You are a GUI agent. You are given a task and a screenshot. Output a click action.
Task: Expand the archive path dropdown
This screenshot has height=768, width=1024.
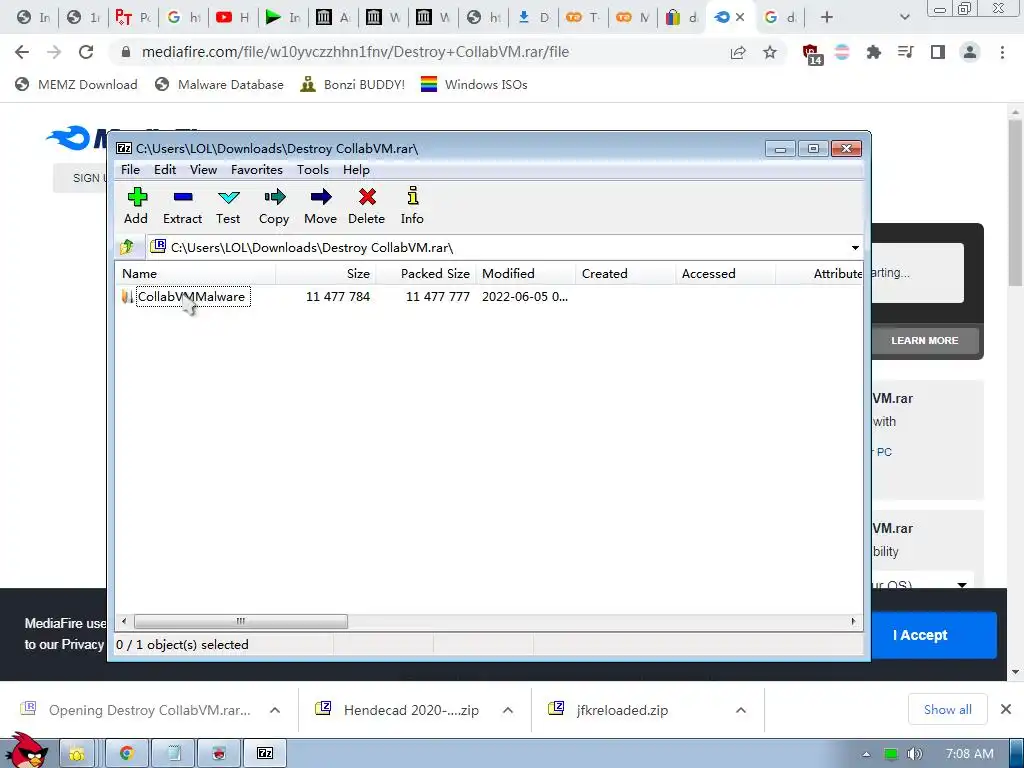[x=855, y=248]
